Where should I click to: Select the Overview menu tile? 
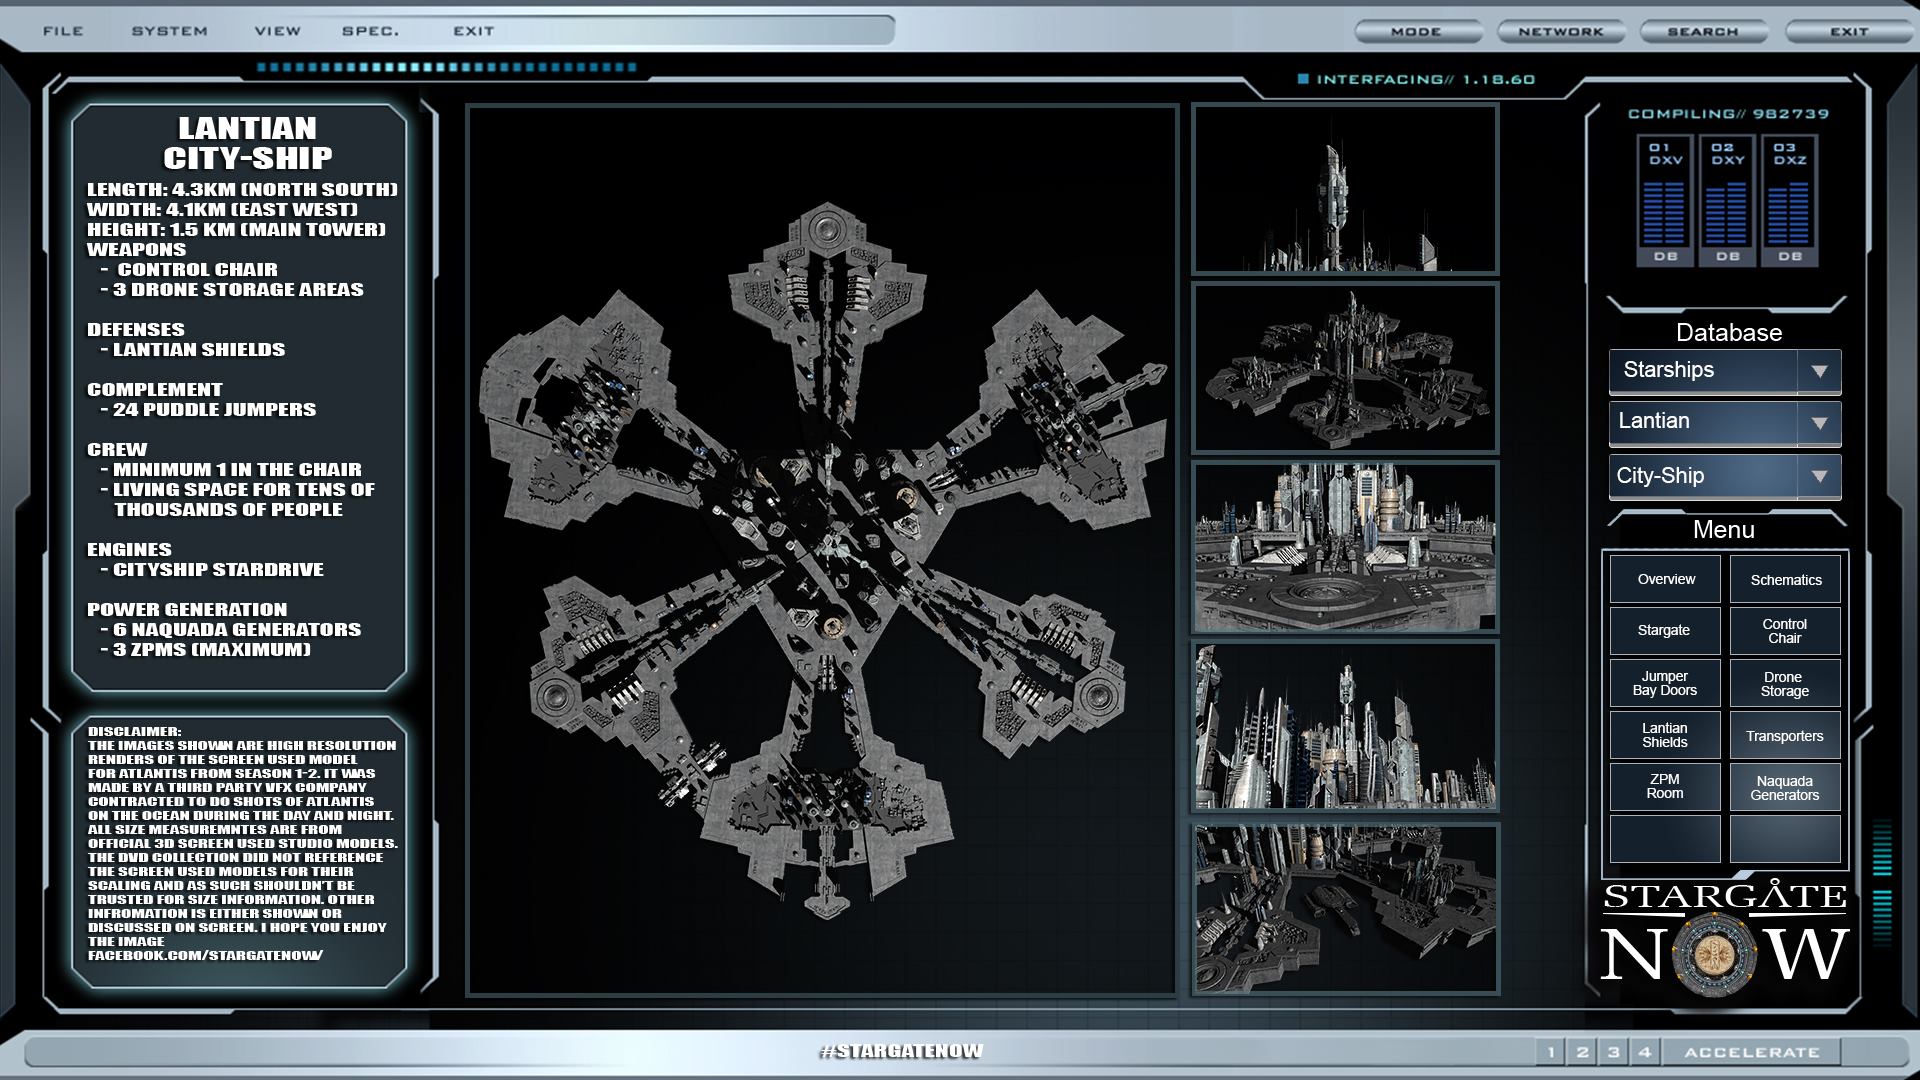pyautogui.click(x=1666, y=579)
